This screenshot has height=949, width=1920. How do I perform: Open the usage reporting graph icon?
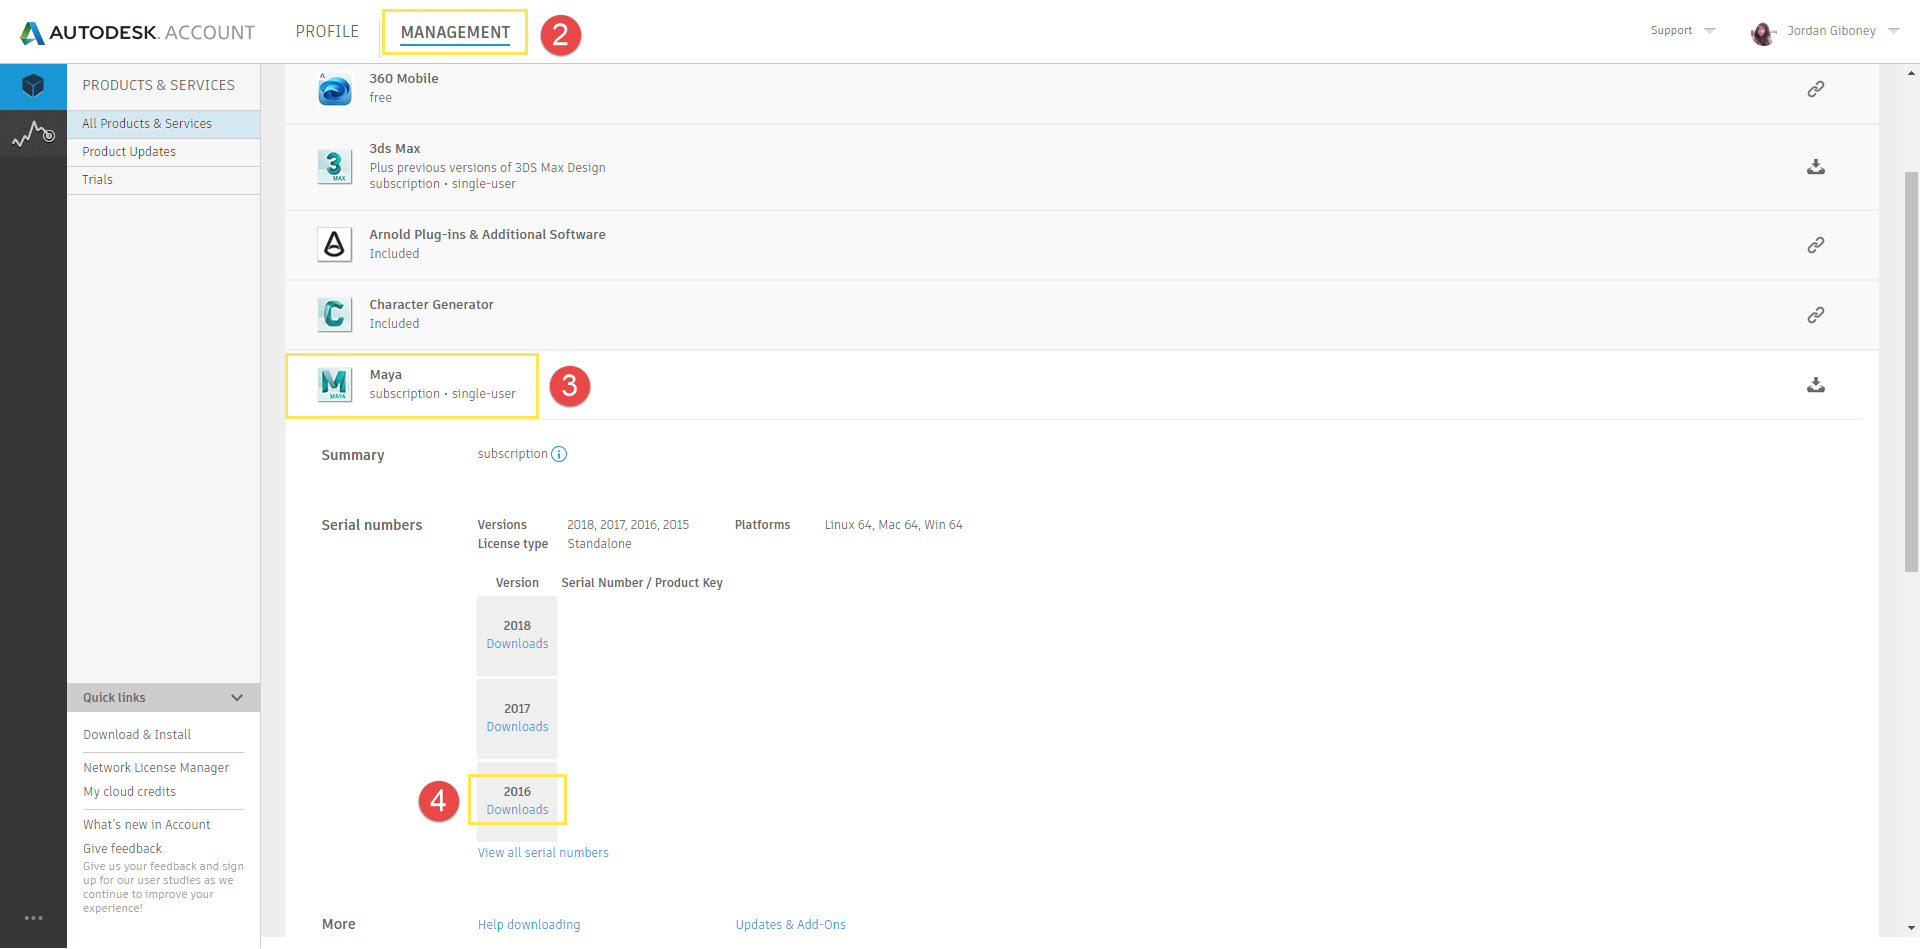33,133
